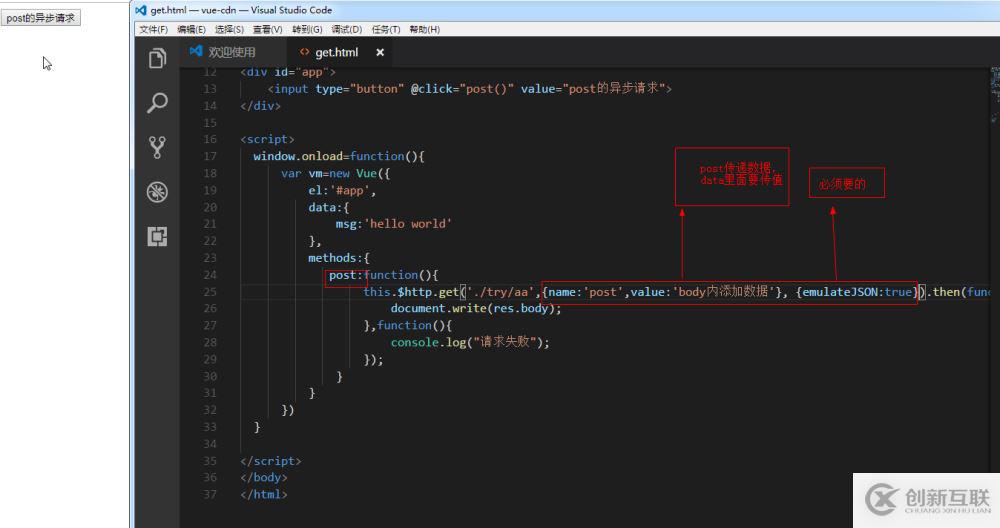
Task: Click './try/aa' URL string on line 25
Action: tap(499, 292)
